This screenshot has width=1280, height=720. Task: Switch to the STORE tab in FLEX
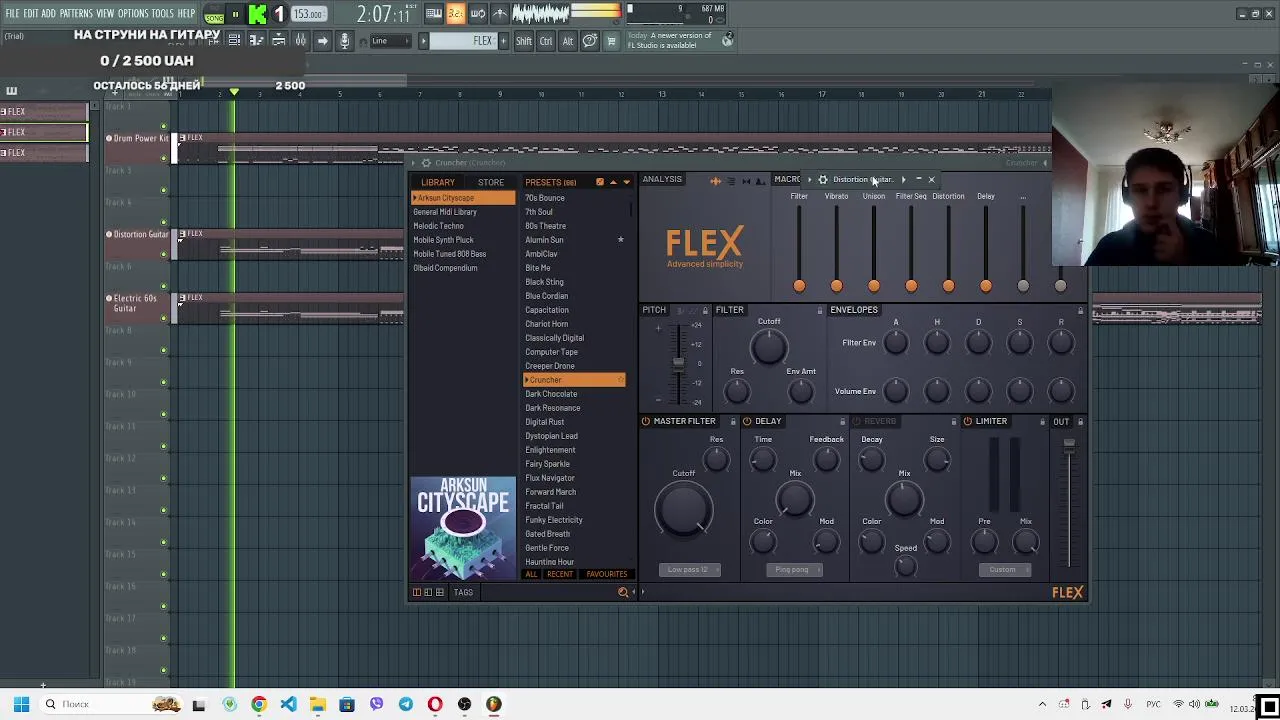point(490,182)
